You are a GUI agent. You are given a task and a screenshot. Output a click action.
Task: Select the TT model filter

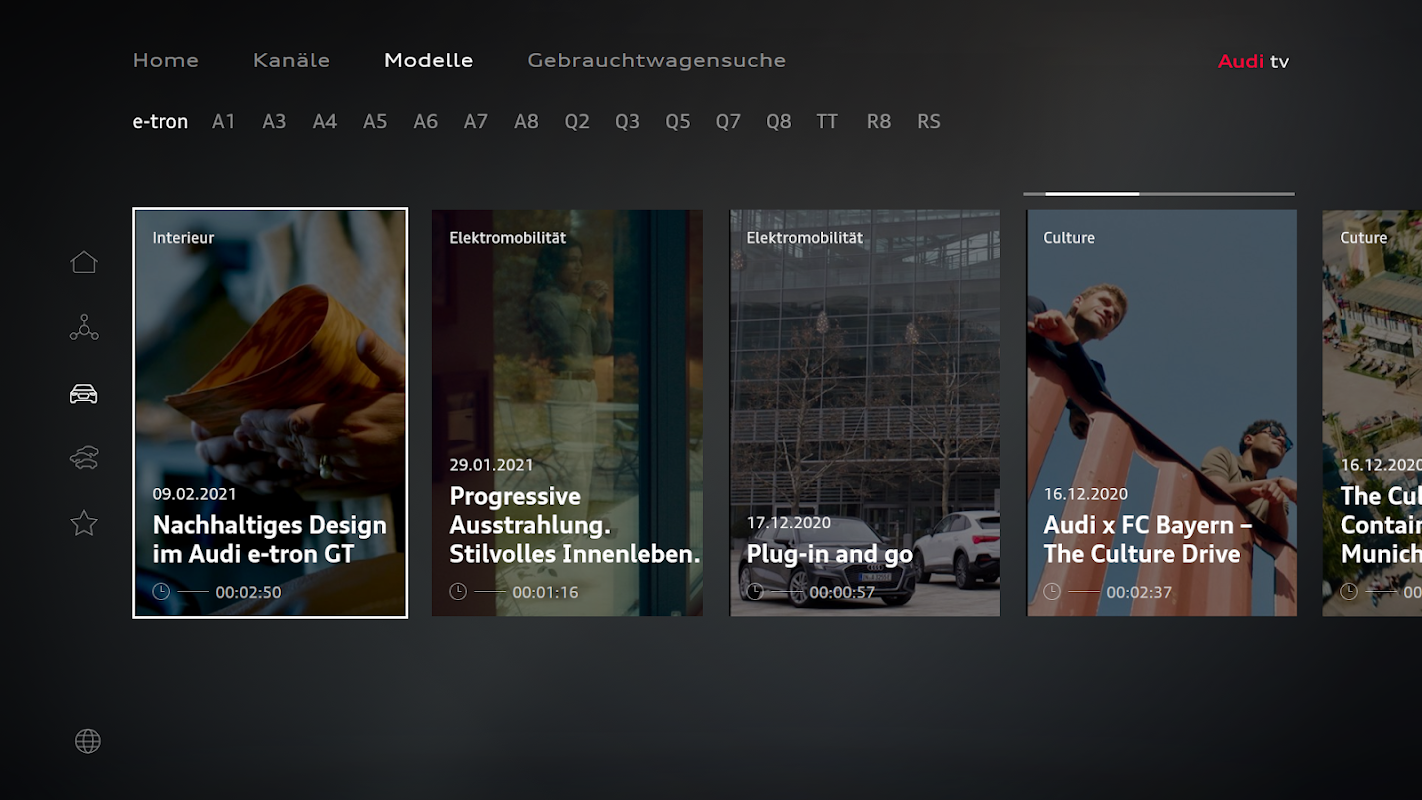coord(827,121)
